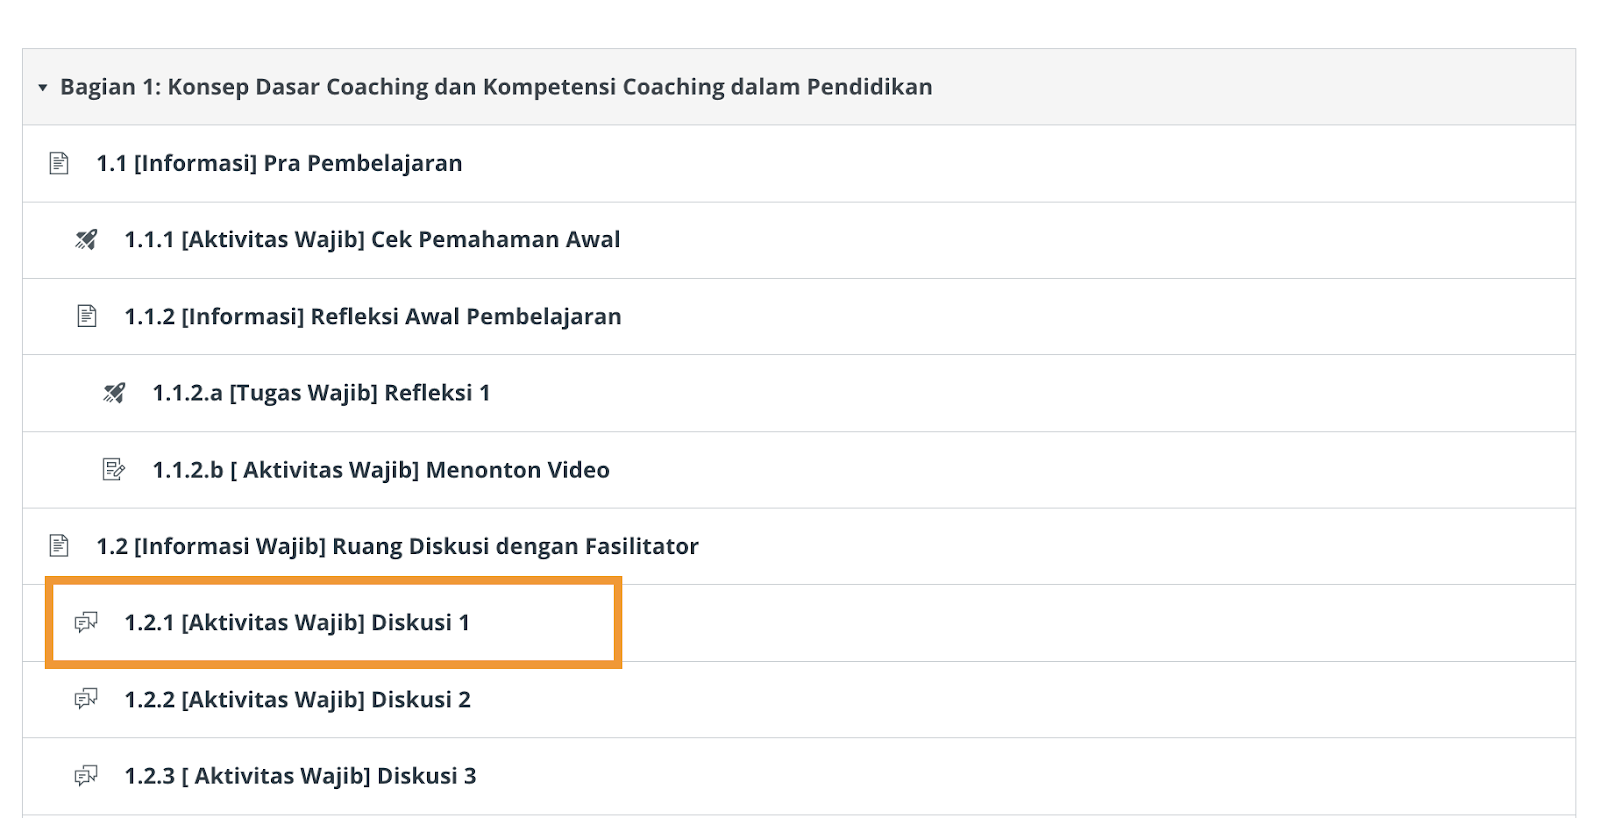1600x818 pixels.
Task: Click chat icon beside Diskusi 1
Action: (87, 622)
